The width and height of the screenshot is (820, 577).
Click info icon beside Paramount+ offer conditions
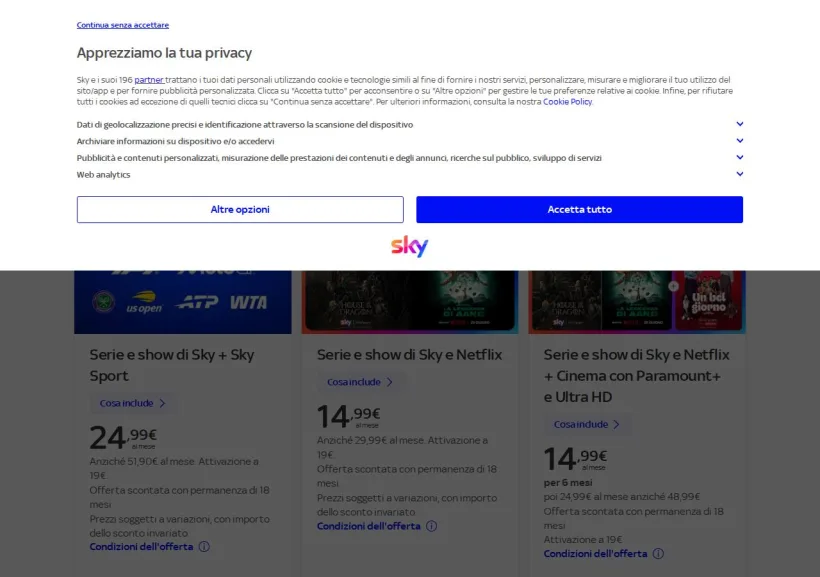click(658, 553)
